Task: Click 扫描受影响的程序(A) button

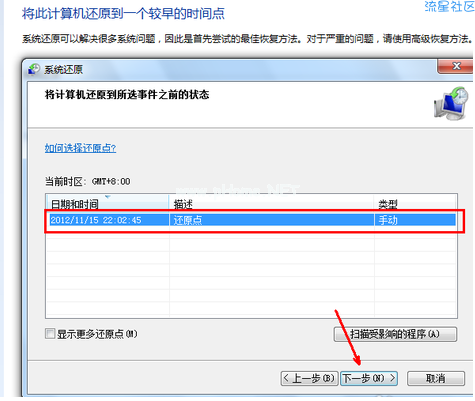Action: (x=395, y=334)
